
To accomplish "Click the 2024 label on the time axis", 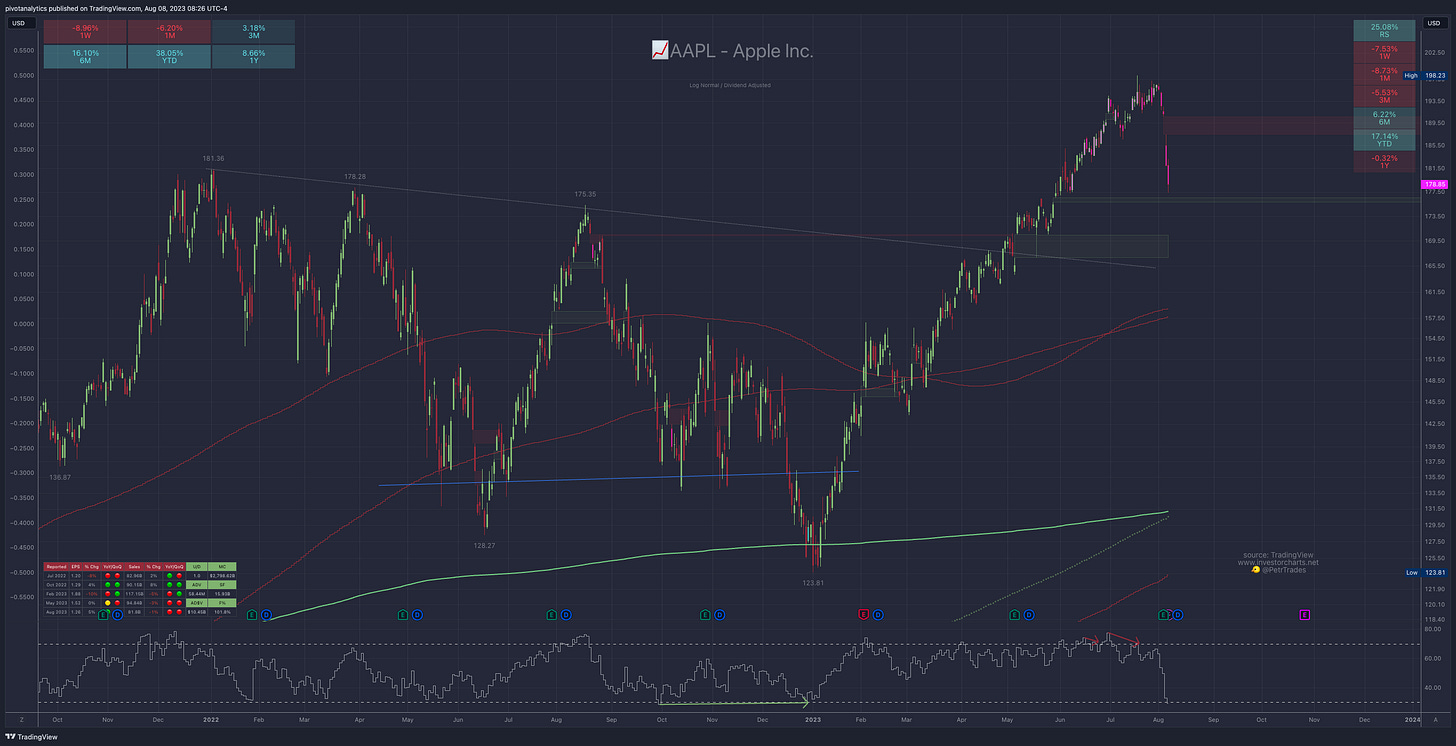I will pos(1411,719).
